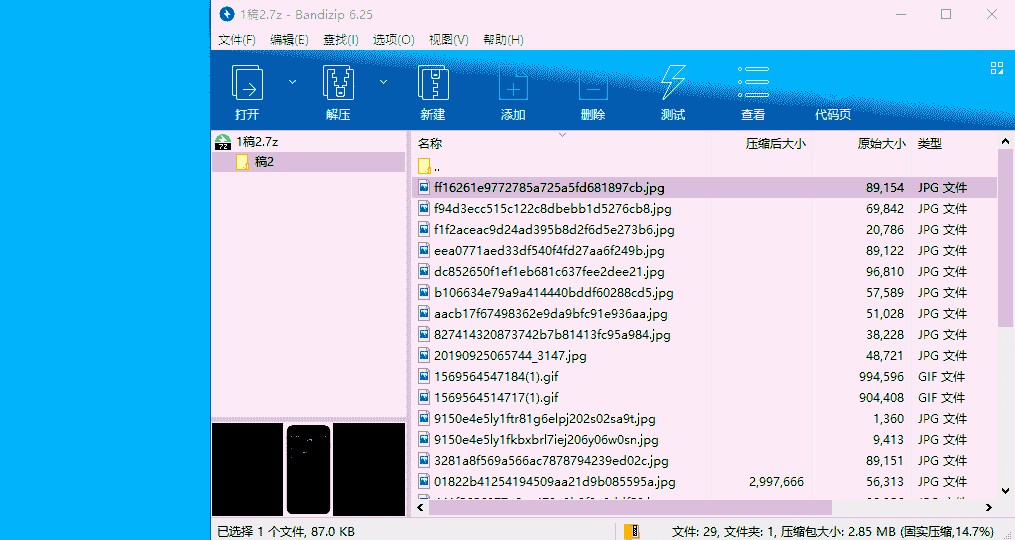This screenshot has width=1015, height=540.
Task: Click icon of 827414320873742b7b81413fc95a984.jpg
Action: [424, 334]
